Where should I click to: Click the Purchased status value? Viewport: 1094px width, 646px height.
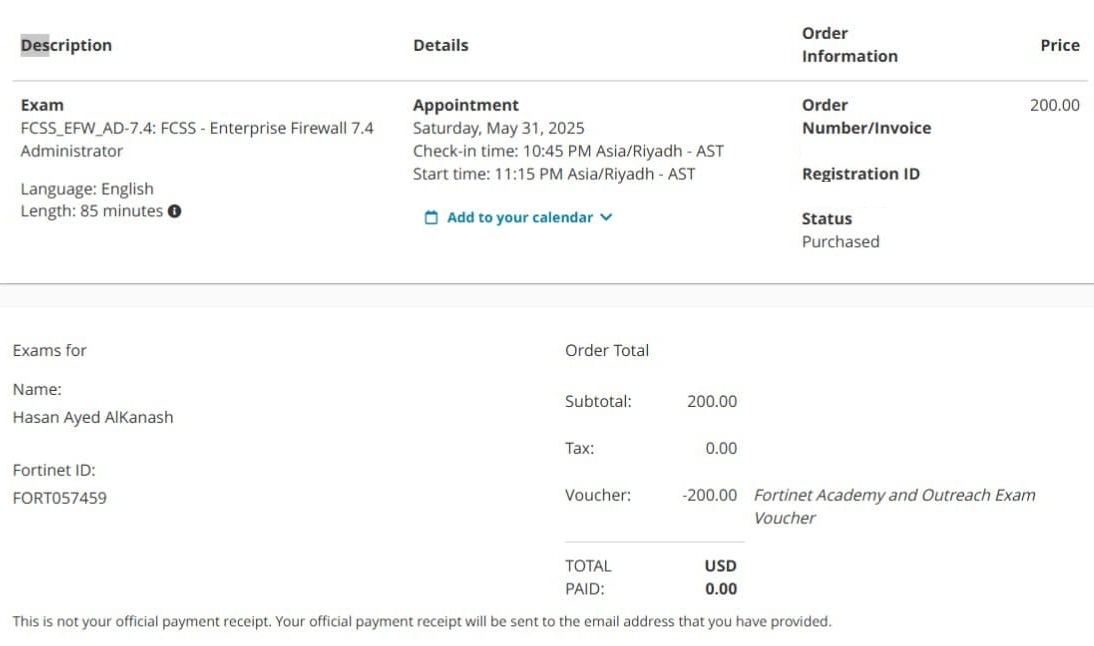pyautogui.click(x=840, y=242)
